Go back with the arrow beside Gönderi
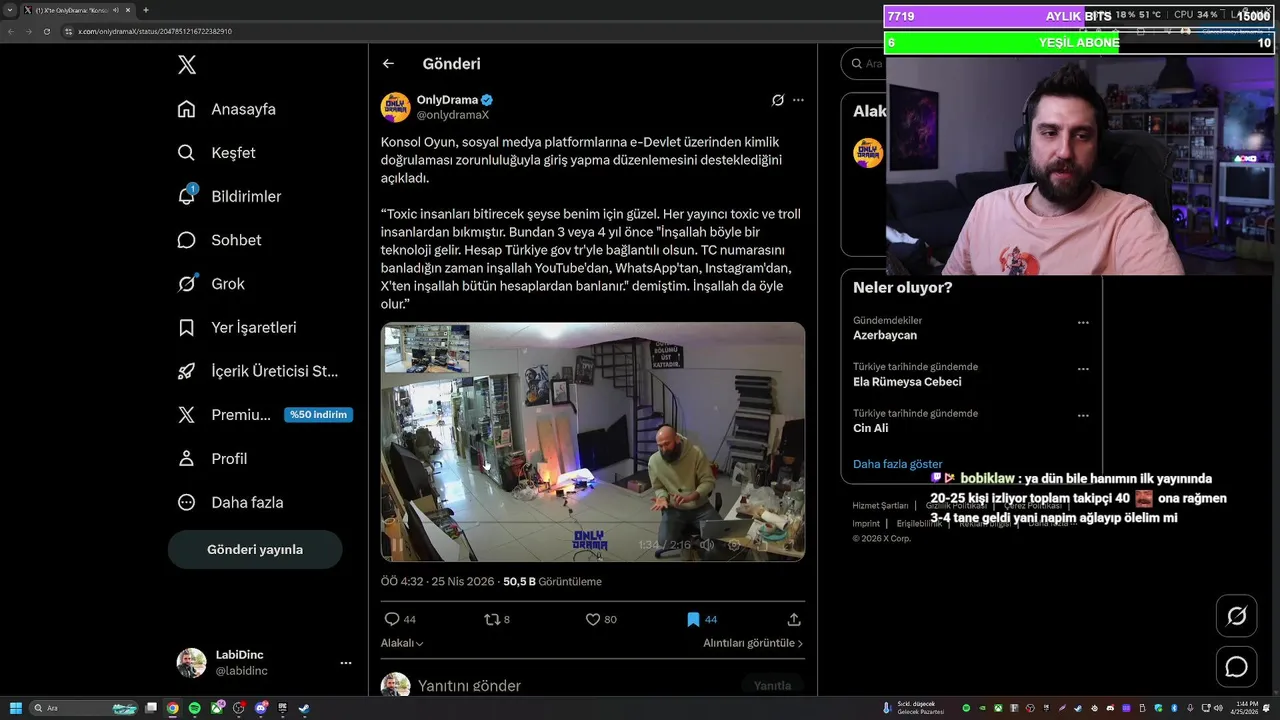 pyautogui.click(x=388, y=64)
